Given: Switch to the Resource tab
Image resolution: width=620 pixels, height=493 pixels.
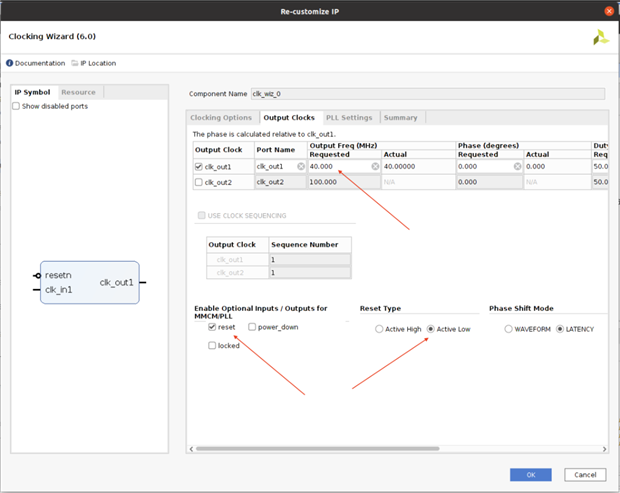Looking at the screenshot, I should [78, 92].
